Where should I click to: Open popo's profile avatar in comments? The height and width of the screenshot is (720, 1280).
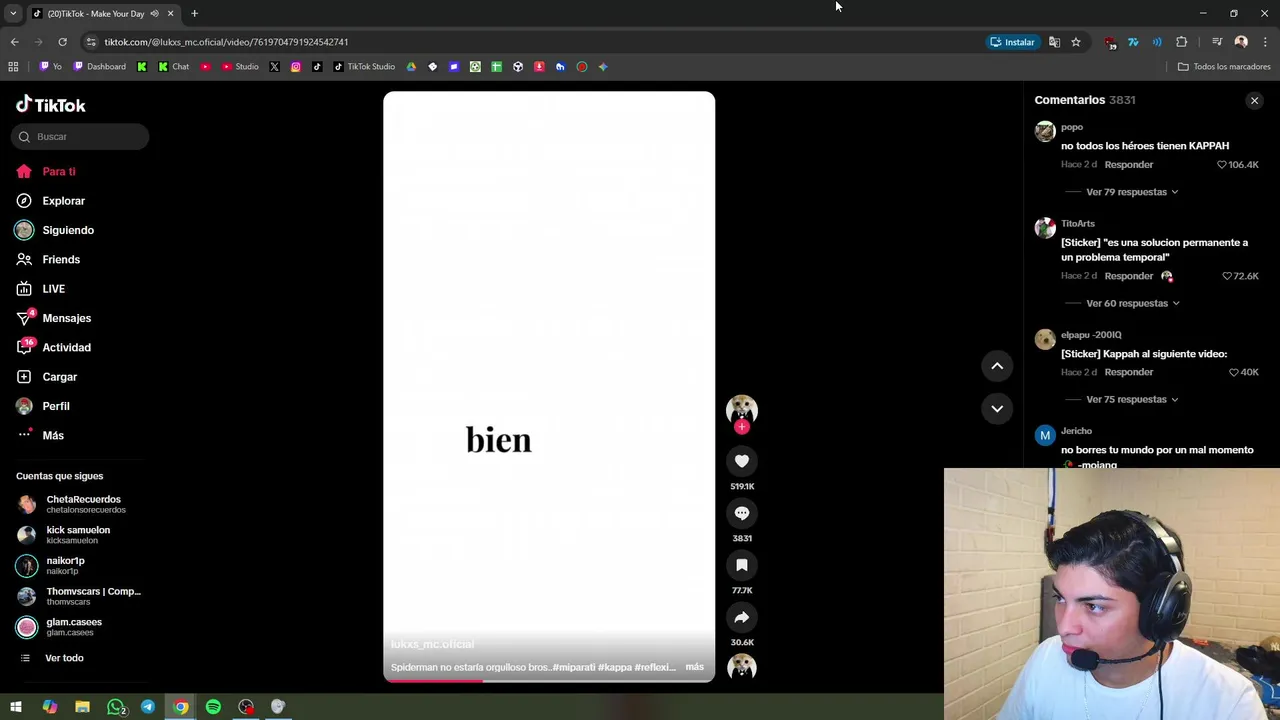(x=1045, y=132)
